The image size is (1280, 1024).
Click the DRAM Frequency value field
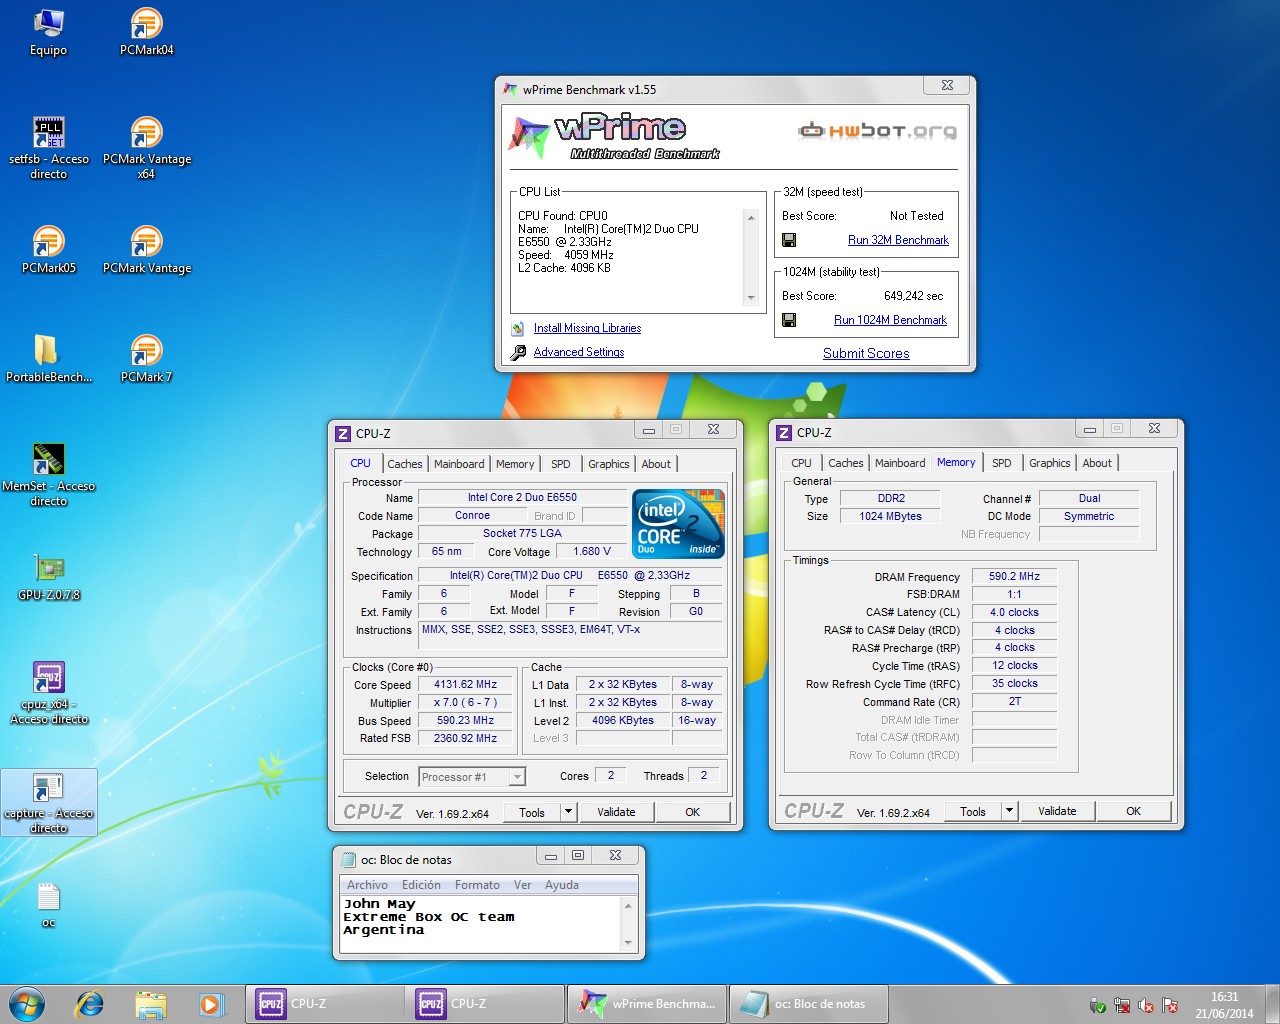click(1014, 577)
